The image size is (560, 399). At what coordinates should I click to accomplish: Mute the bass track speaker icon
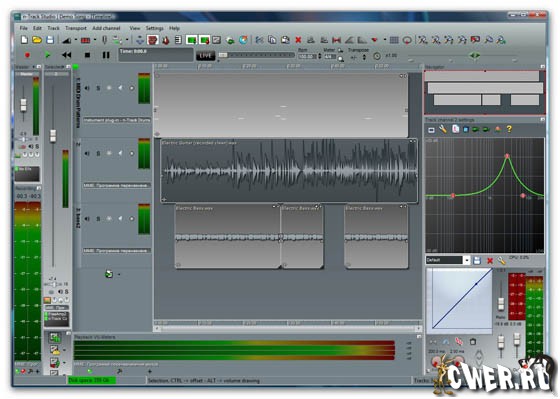[87, 219]
